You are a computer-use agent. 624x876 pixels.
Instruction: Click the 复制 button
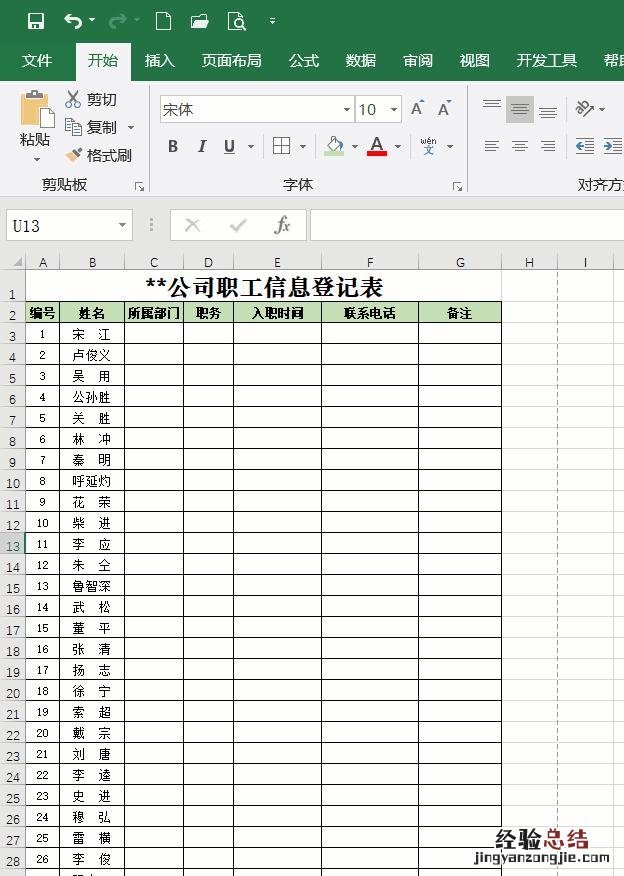pyautogui.click(x=90, y=127)
